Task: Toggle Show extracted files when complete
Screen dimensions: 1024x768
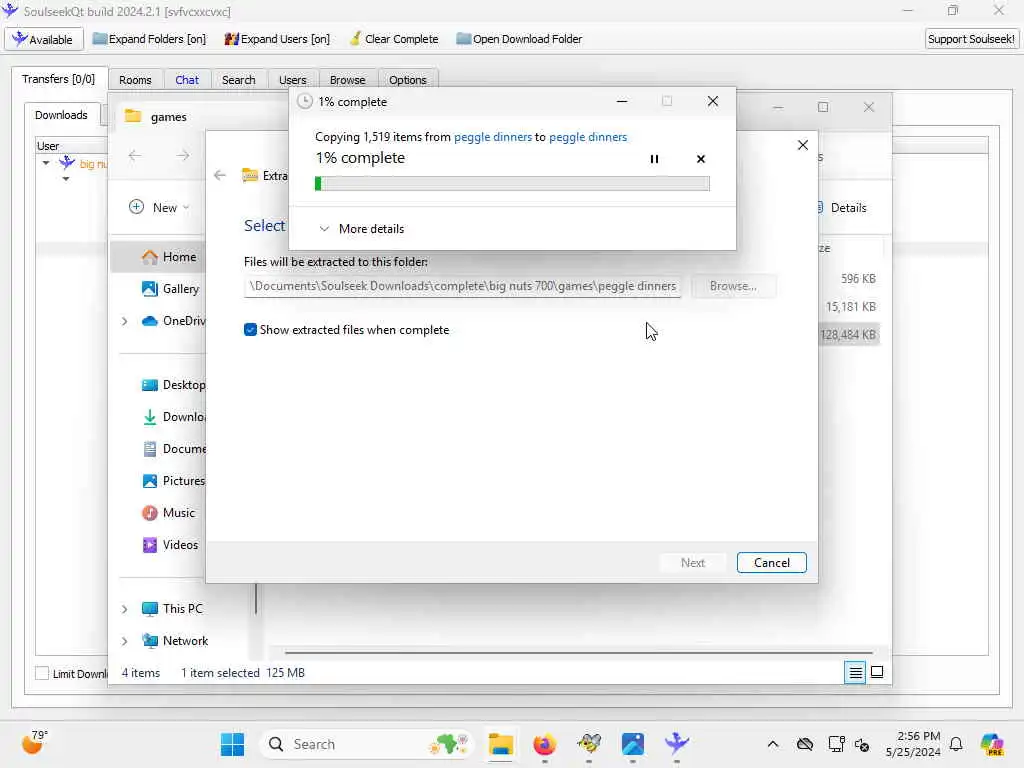Action: coord(250,330)
